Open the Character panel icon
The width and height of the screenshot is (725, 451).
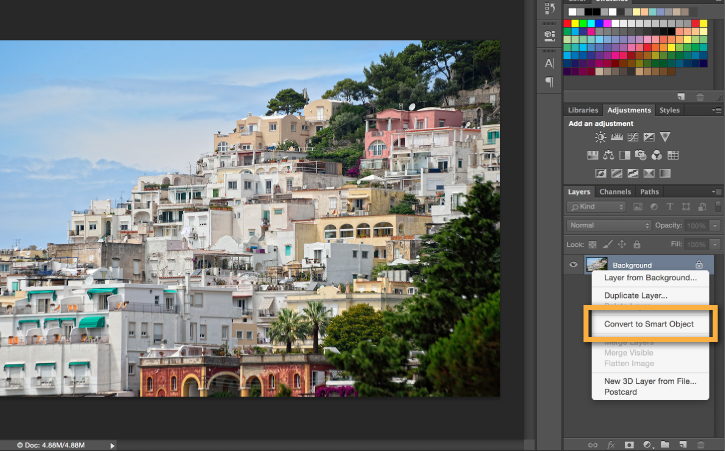tap(549, 63)
